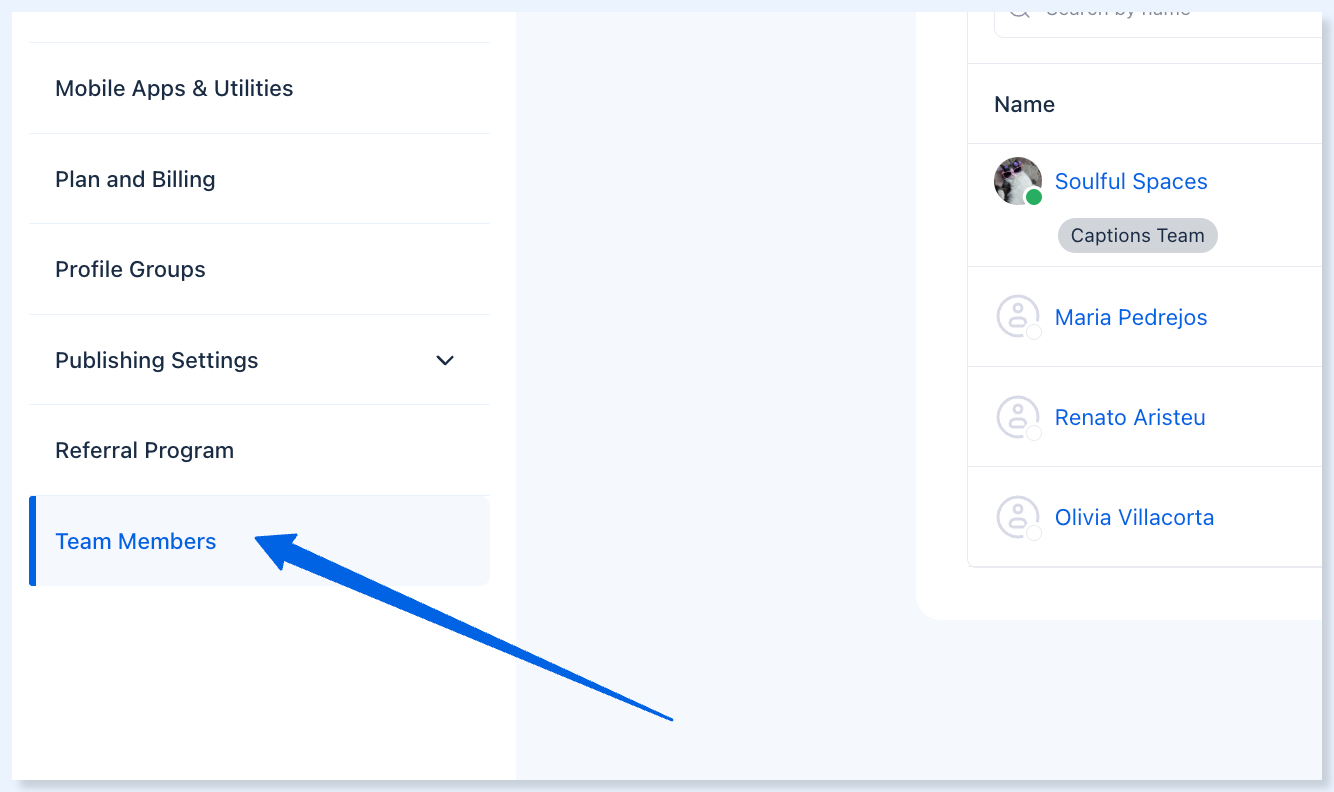Click the Captions Team tag
This screenshot has height=792, width=1334.
click(x=1138, y=236)
